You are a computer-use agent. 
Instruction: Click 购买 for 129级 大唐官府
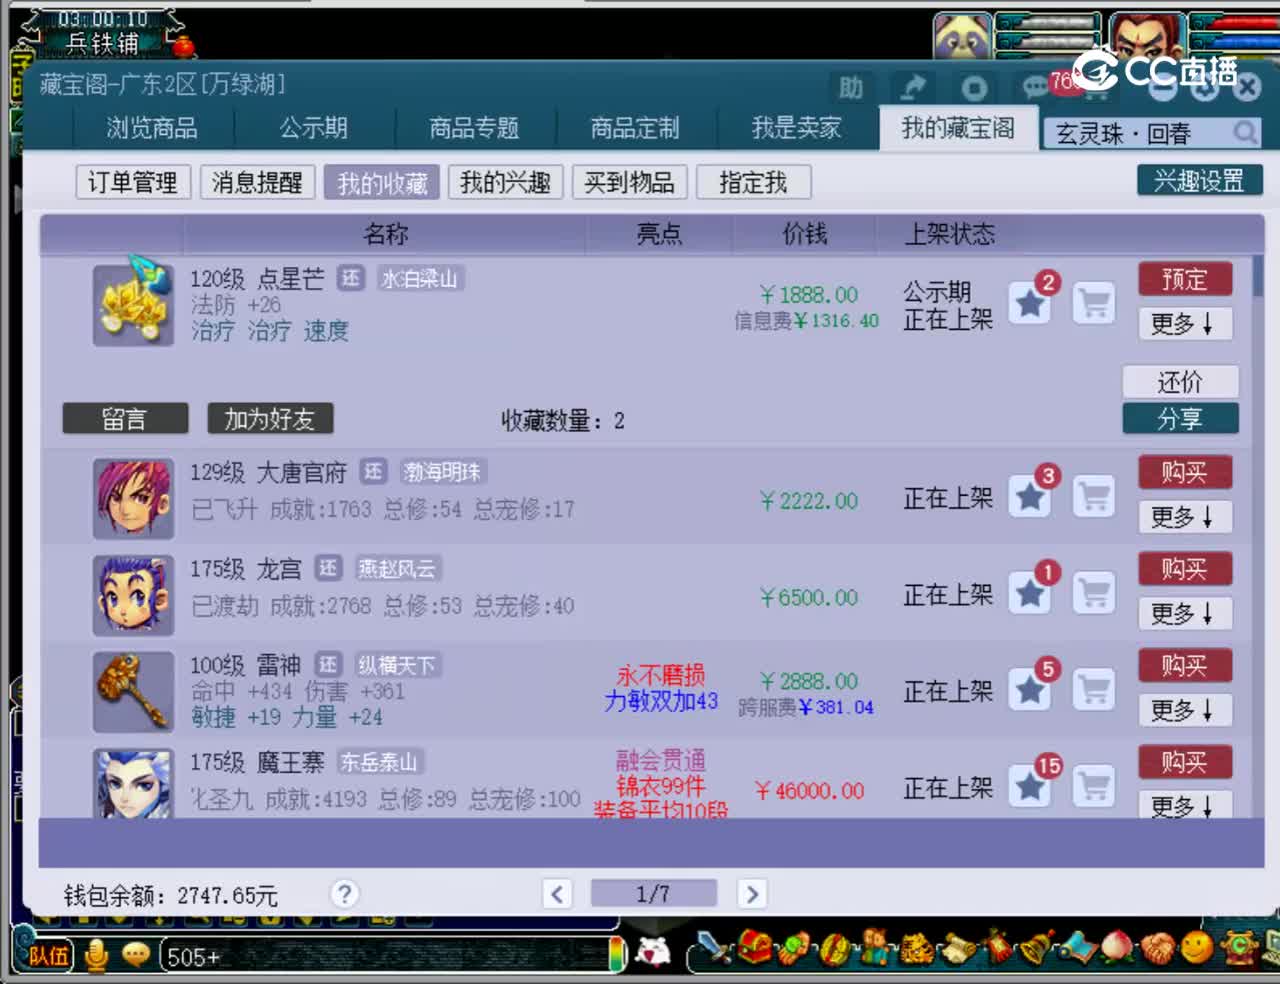pyautogui.click(x=1184, y=472)
